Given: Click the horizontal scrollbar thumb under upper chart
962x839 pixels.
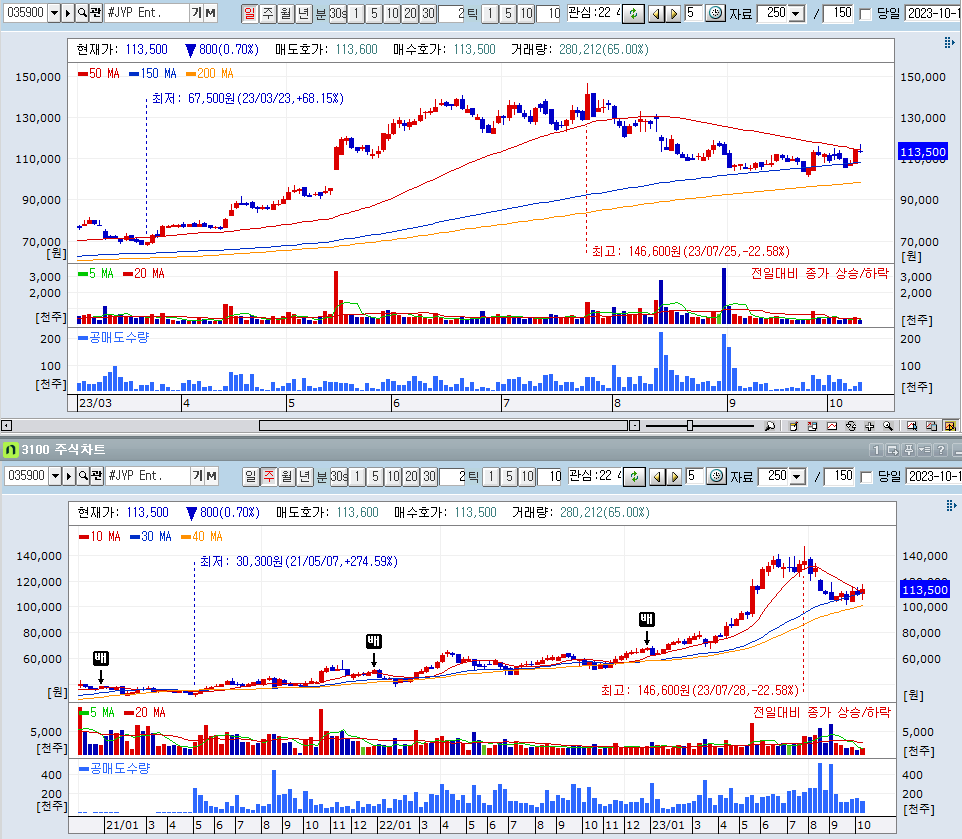Looking at the screenshot, I should click(444, 426).
